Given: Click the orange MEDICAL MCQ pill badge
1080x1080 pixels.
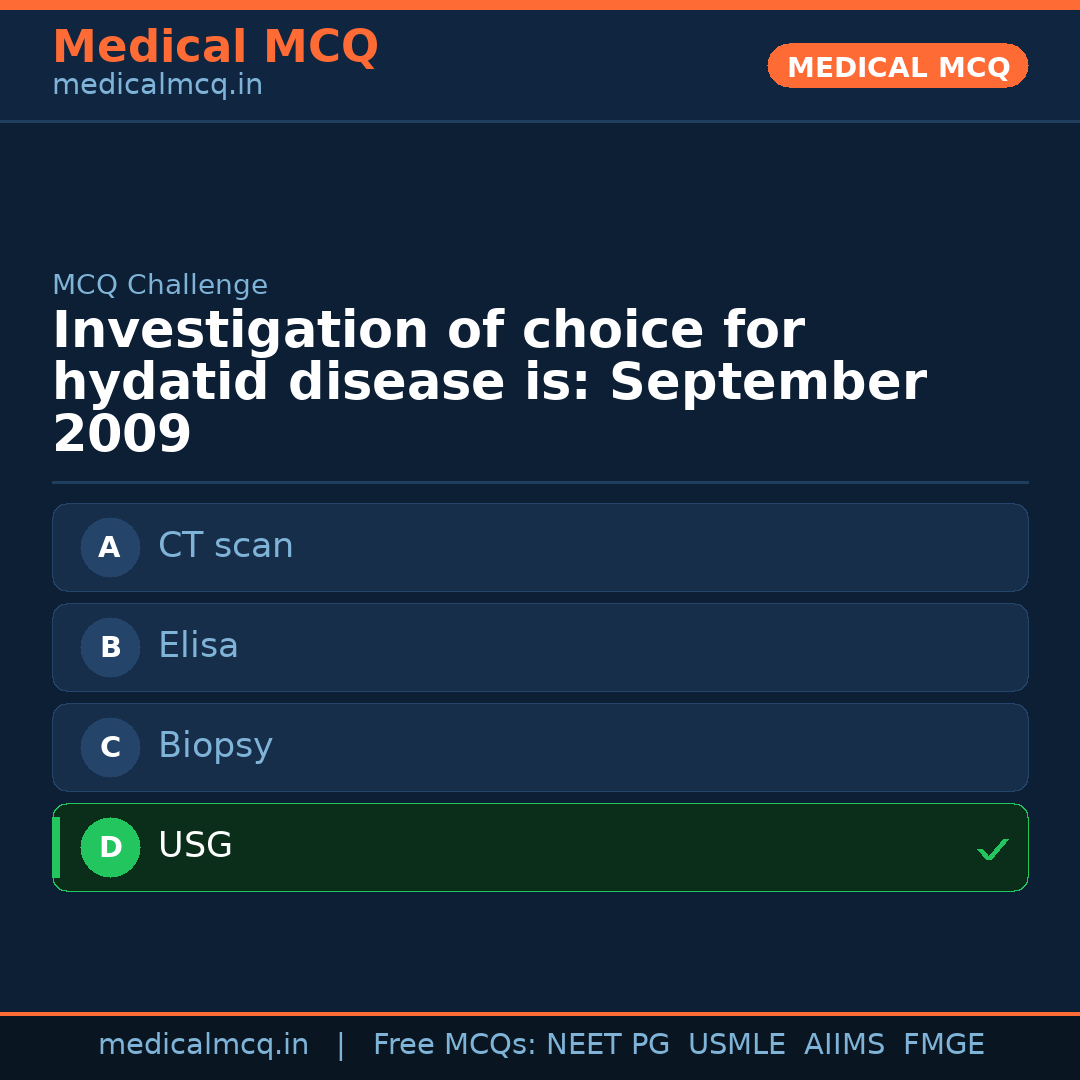Looking at the screenshot, I should 897,66.
